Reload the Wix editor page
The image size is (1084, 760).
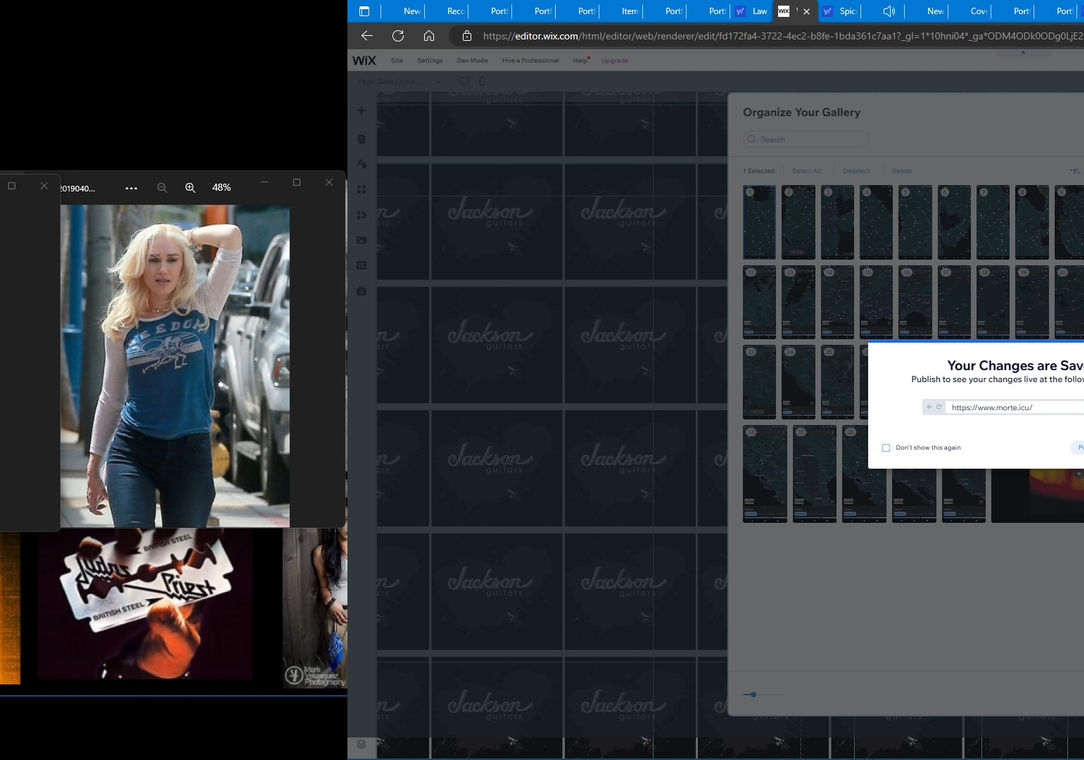point(398,36)
